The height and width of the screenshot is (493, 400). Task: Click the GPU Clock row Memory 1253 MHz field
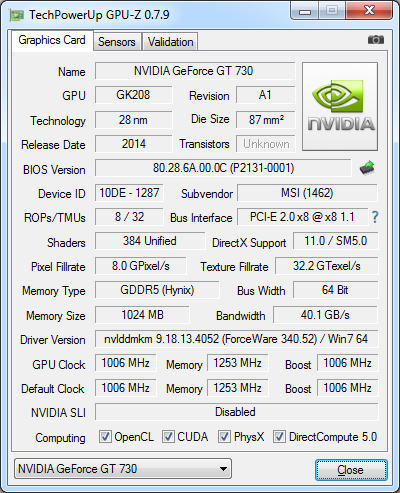click(238, 363)
